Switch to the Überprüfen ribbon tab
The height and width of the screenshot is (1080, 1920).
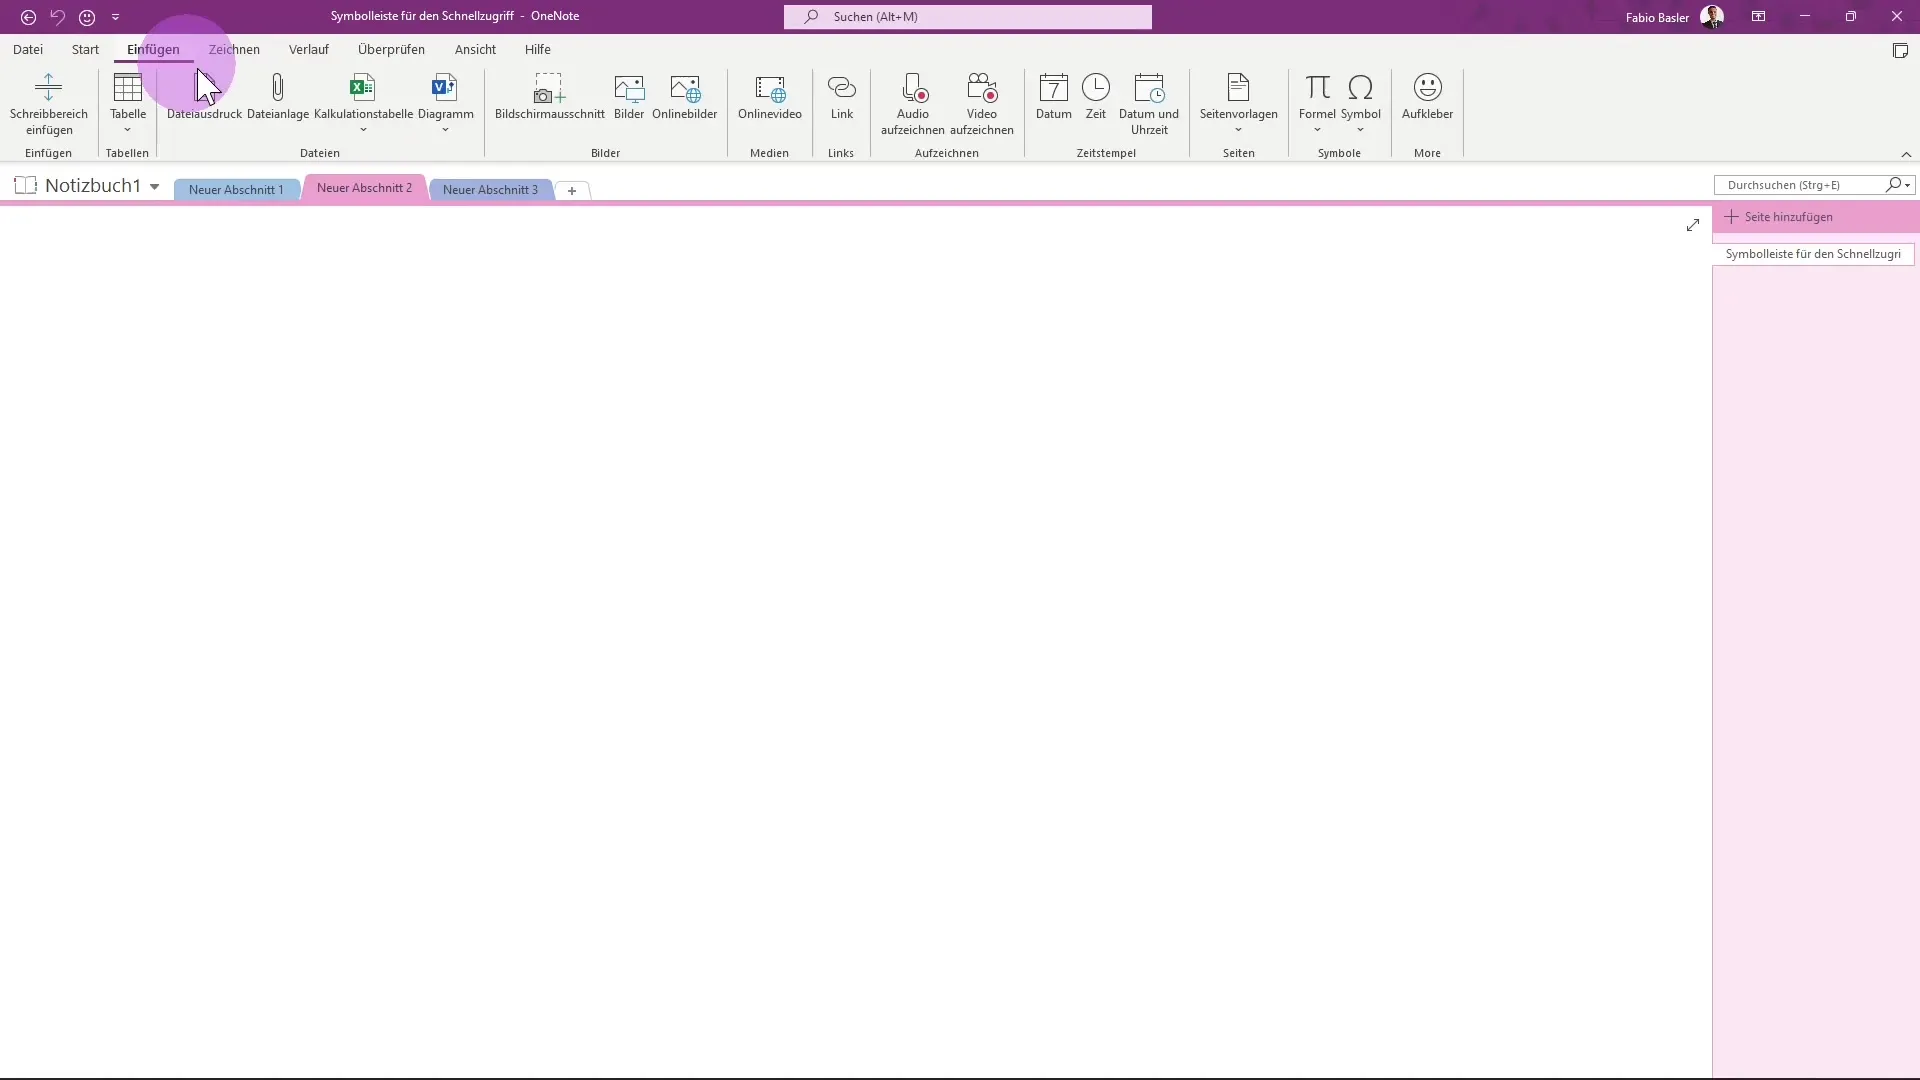pos(391,49)
